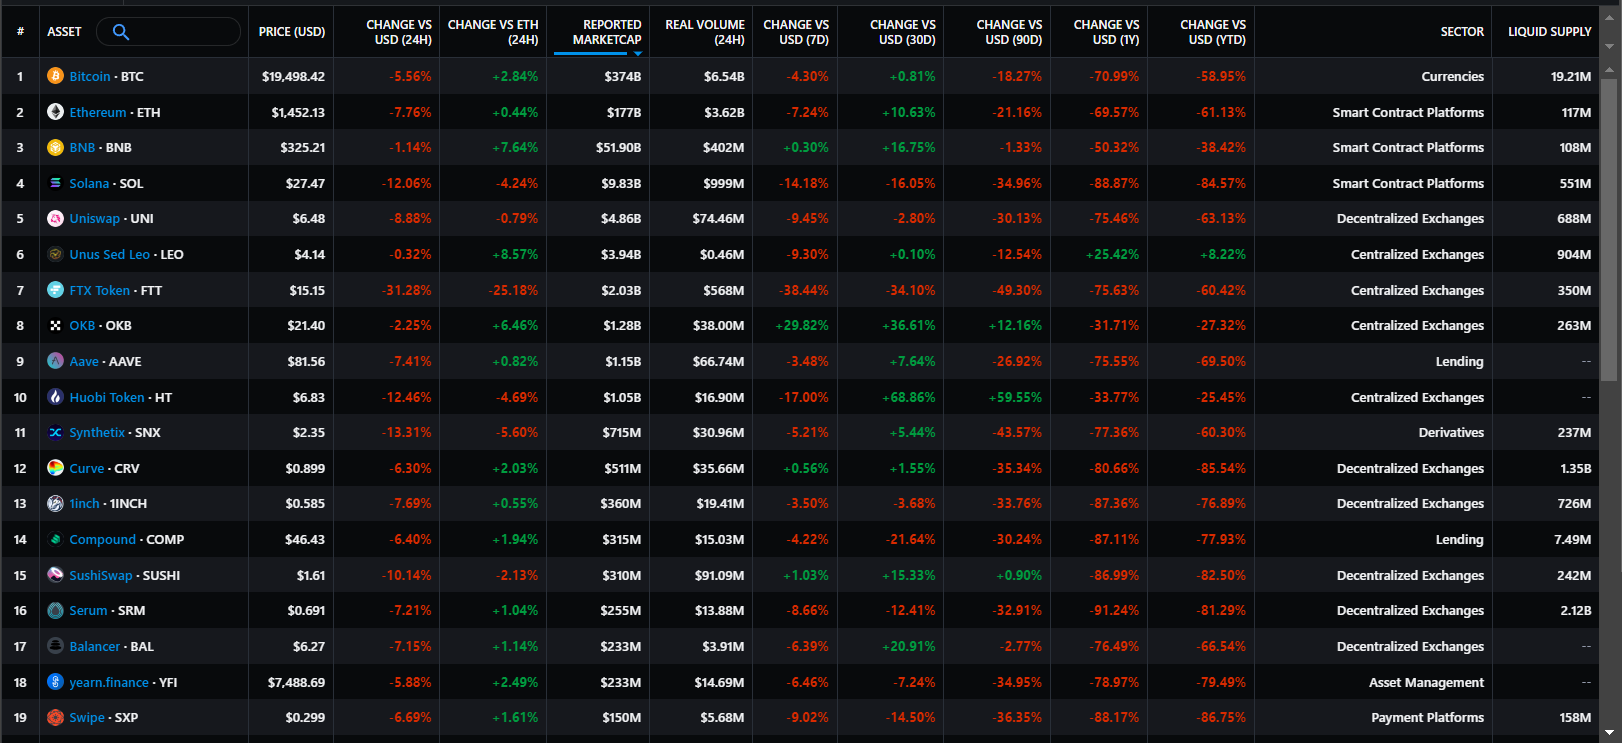
Task: Sort by Sector column header
Action: 1462,32
